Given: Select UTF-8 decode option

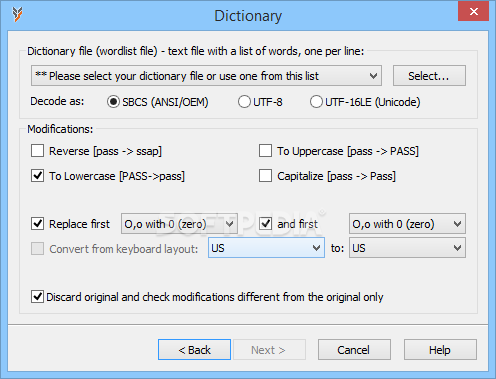Looking at the screenshot, I should (x=244, y=102).
